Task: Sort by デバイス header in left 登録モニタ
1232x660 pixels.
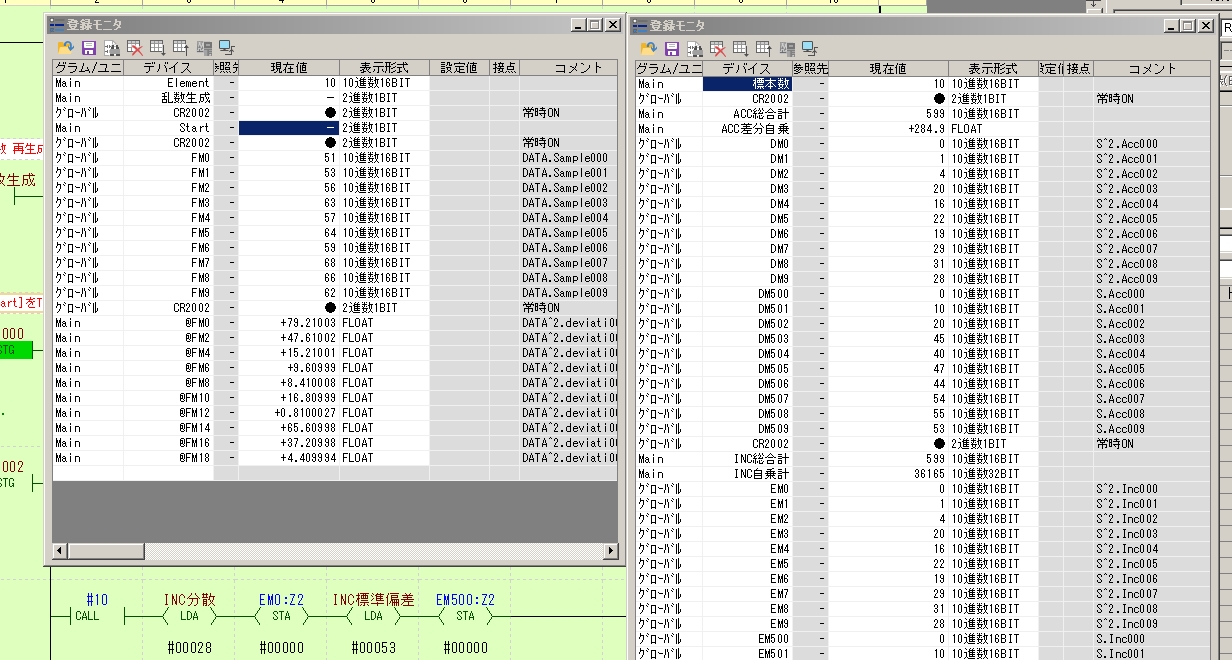Action: [x=168, y=68]
